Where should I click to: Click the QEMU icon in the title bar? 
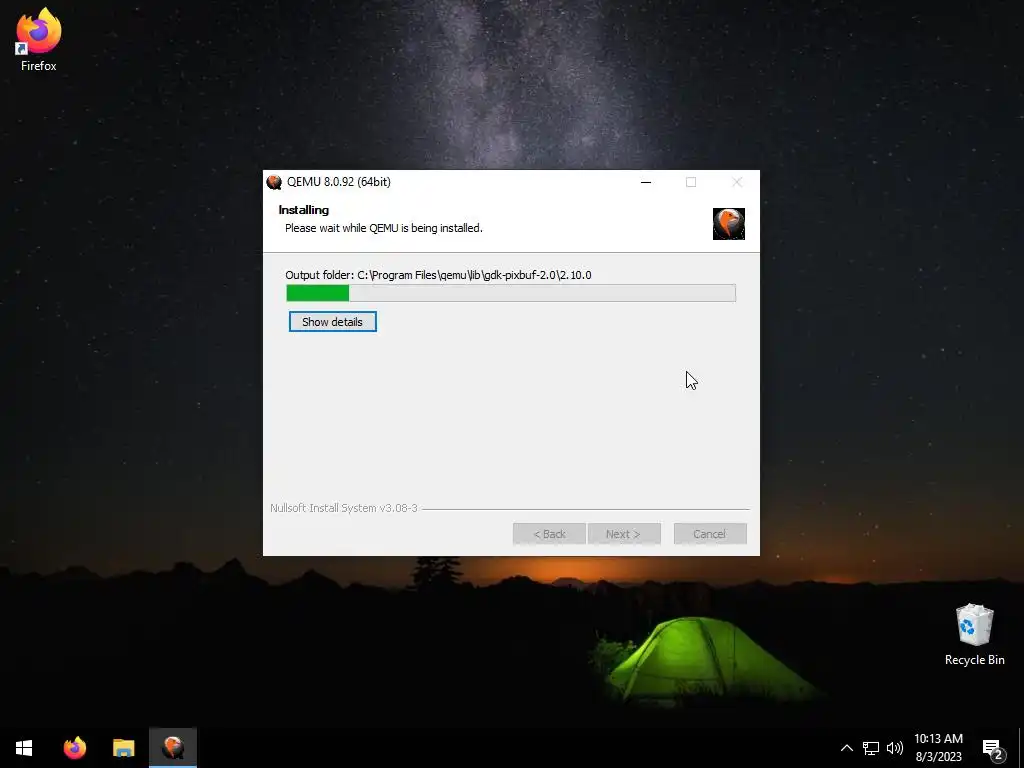pos(274,182)
